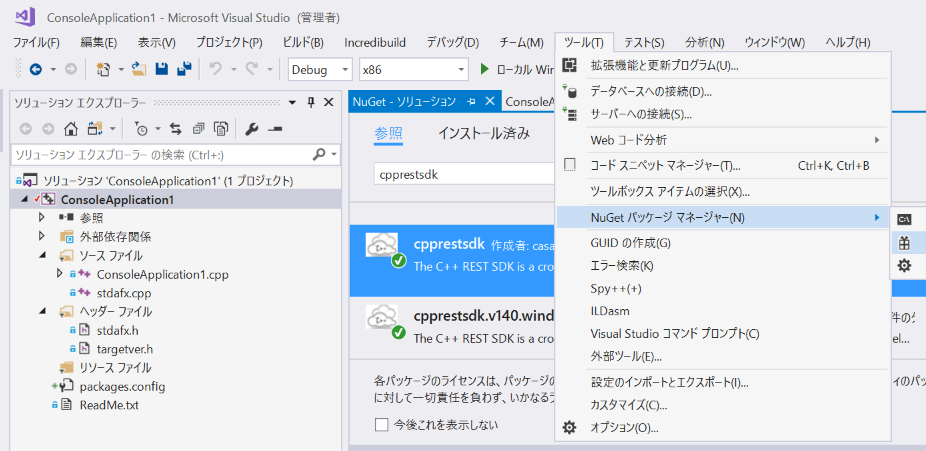Click Sync with Active Document icon

tap(175, 128)
